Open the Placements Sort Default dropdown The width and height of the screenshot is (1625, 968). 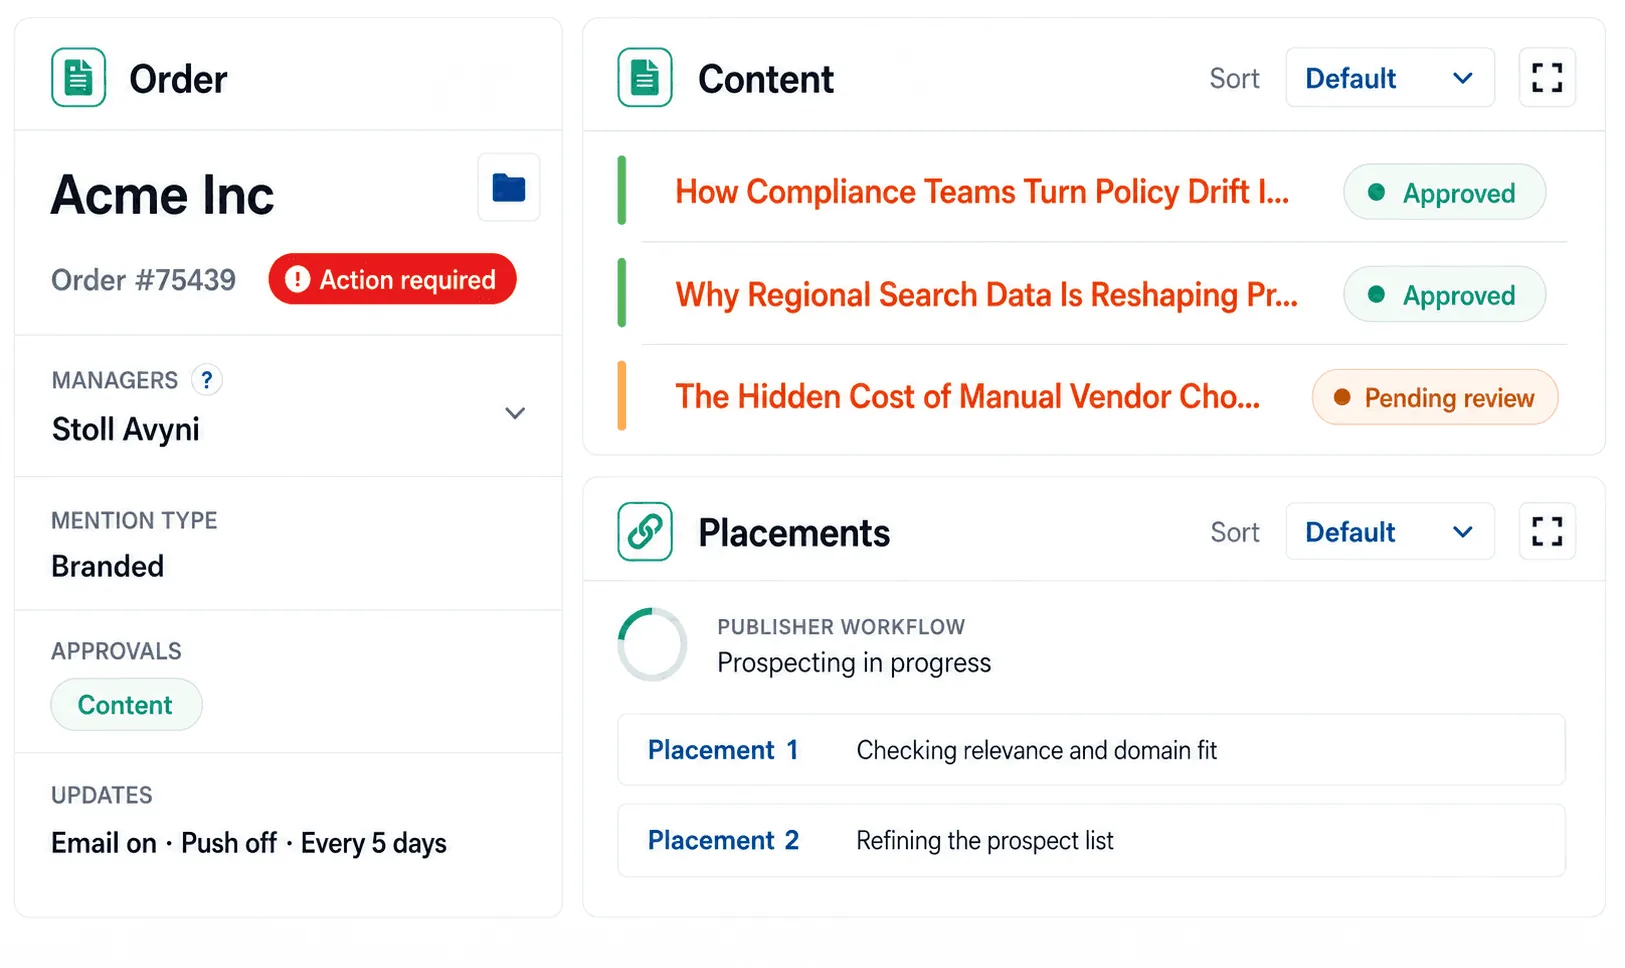pyautogui.click(x=1390, y=531)
